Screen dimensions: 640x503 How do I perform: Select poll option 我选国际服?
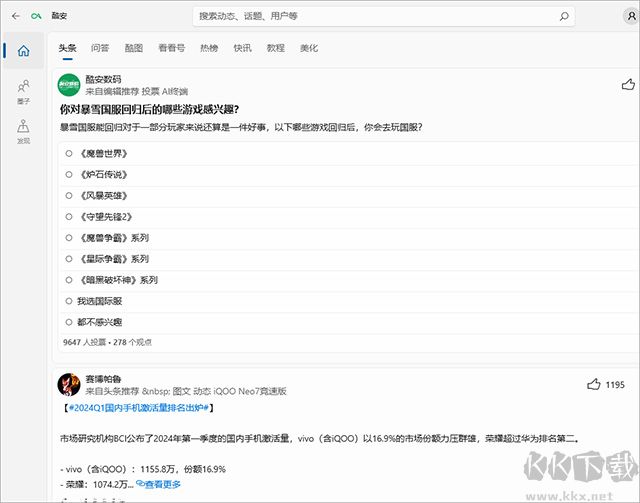click(x=69, y=301)
